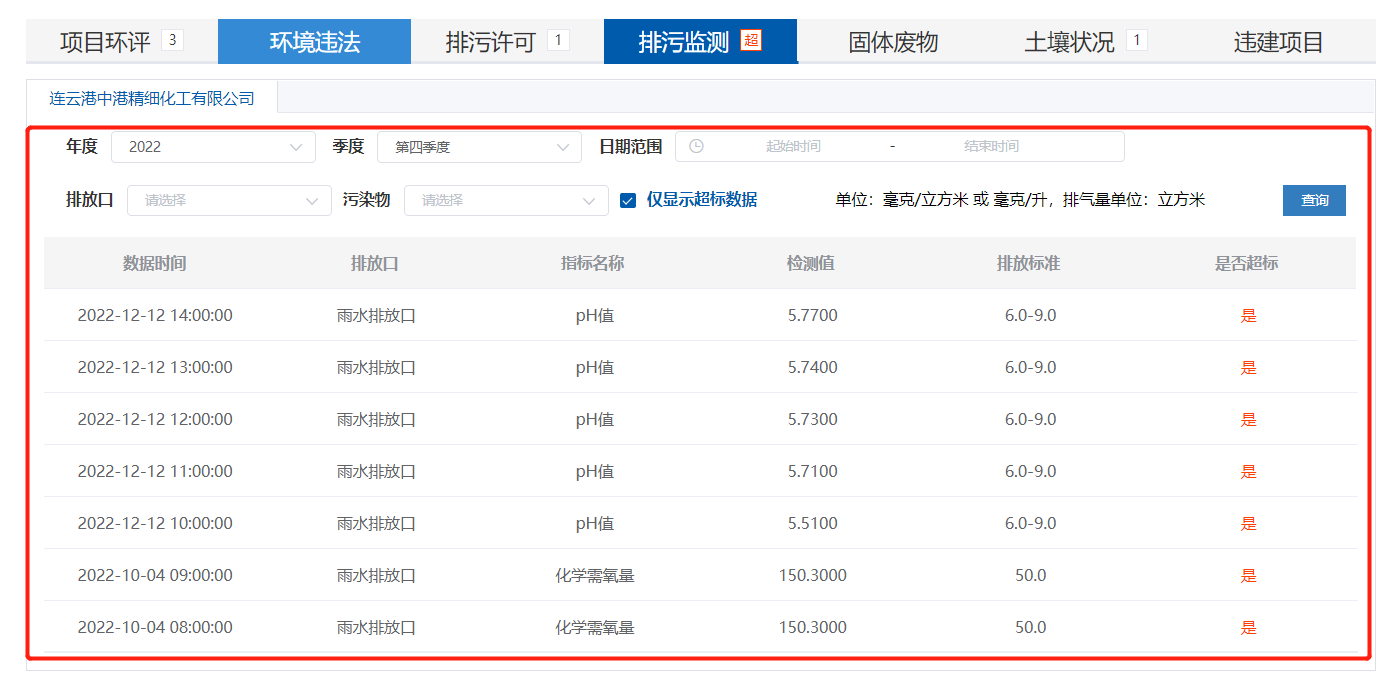1381x676 pixels.
Task: Click the 起始时间 start date input
Action: [x=793, y=146]
